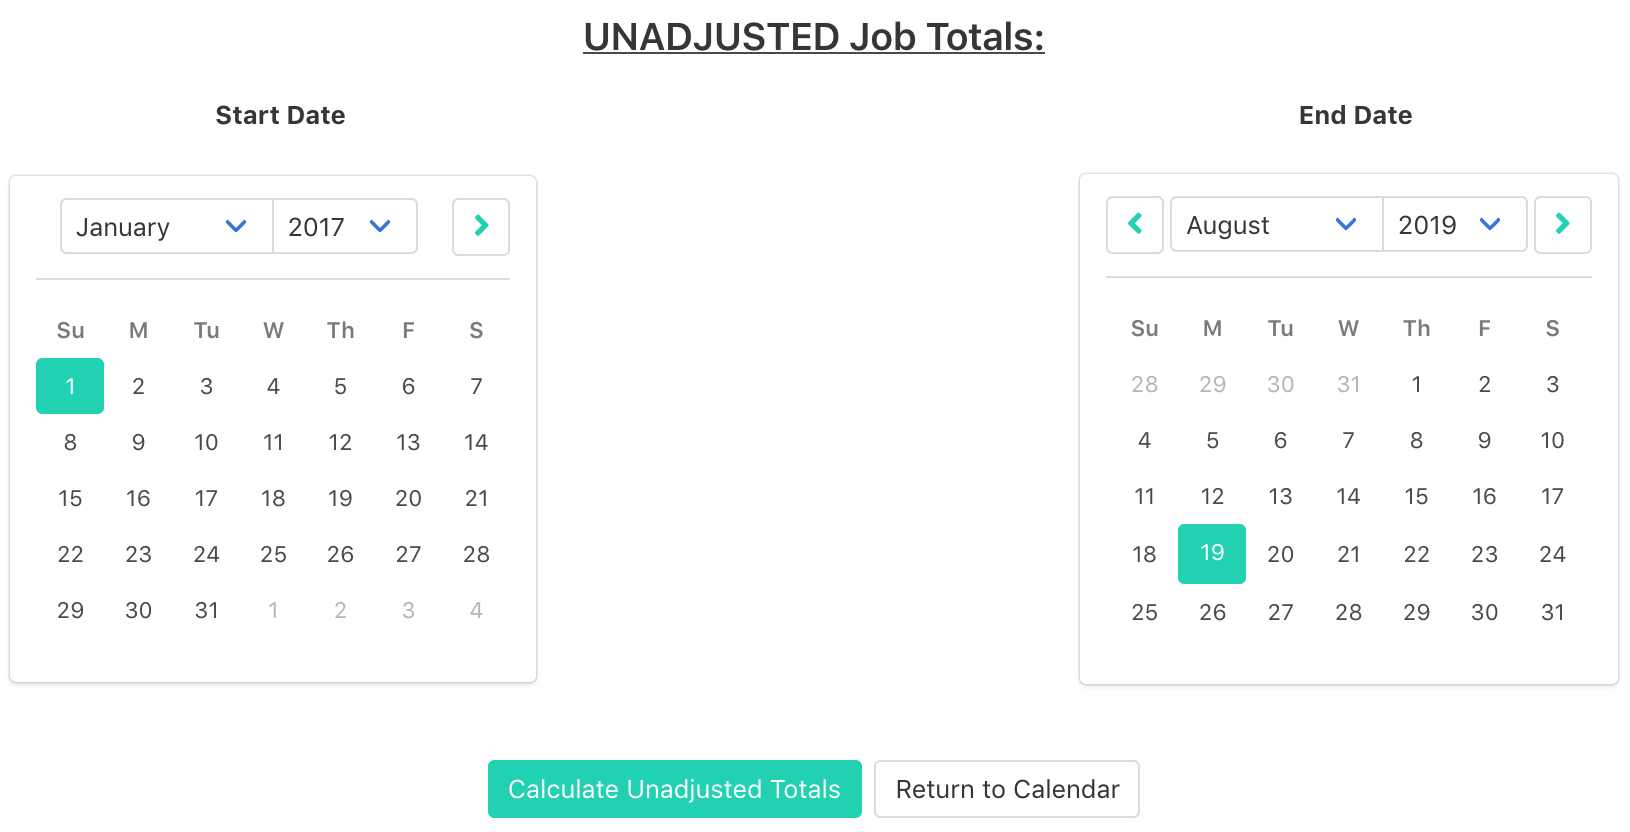Select January 13 in Start Date calendar

[x=408, y=442]
